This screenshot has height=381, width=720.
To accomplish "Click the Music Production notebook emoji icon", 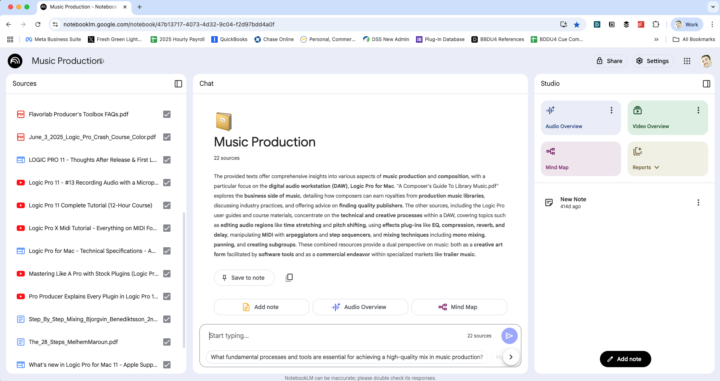I will (224, 121).
